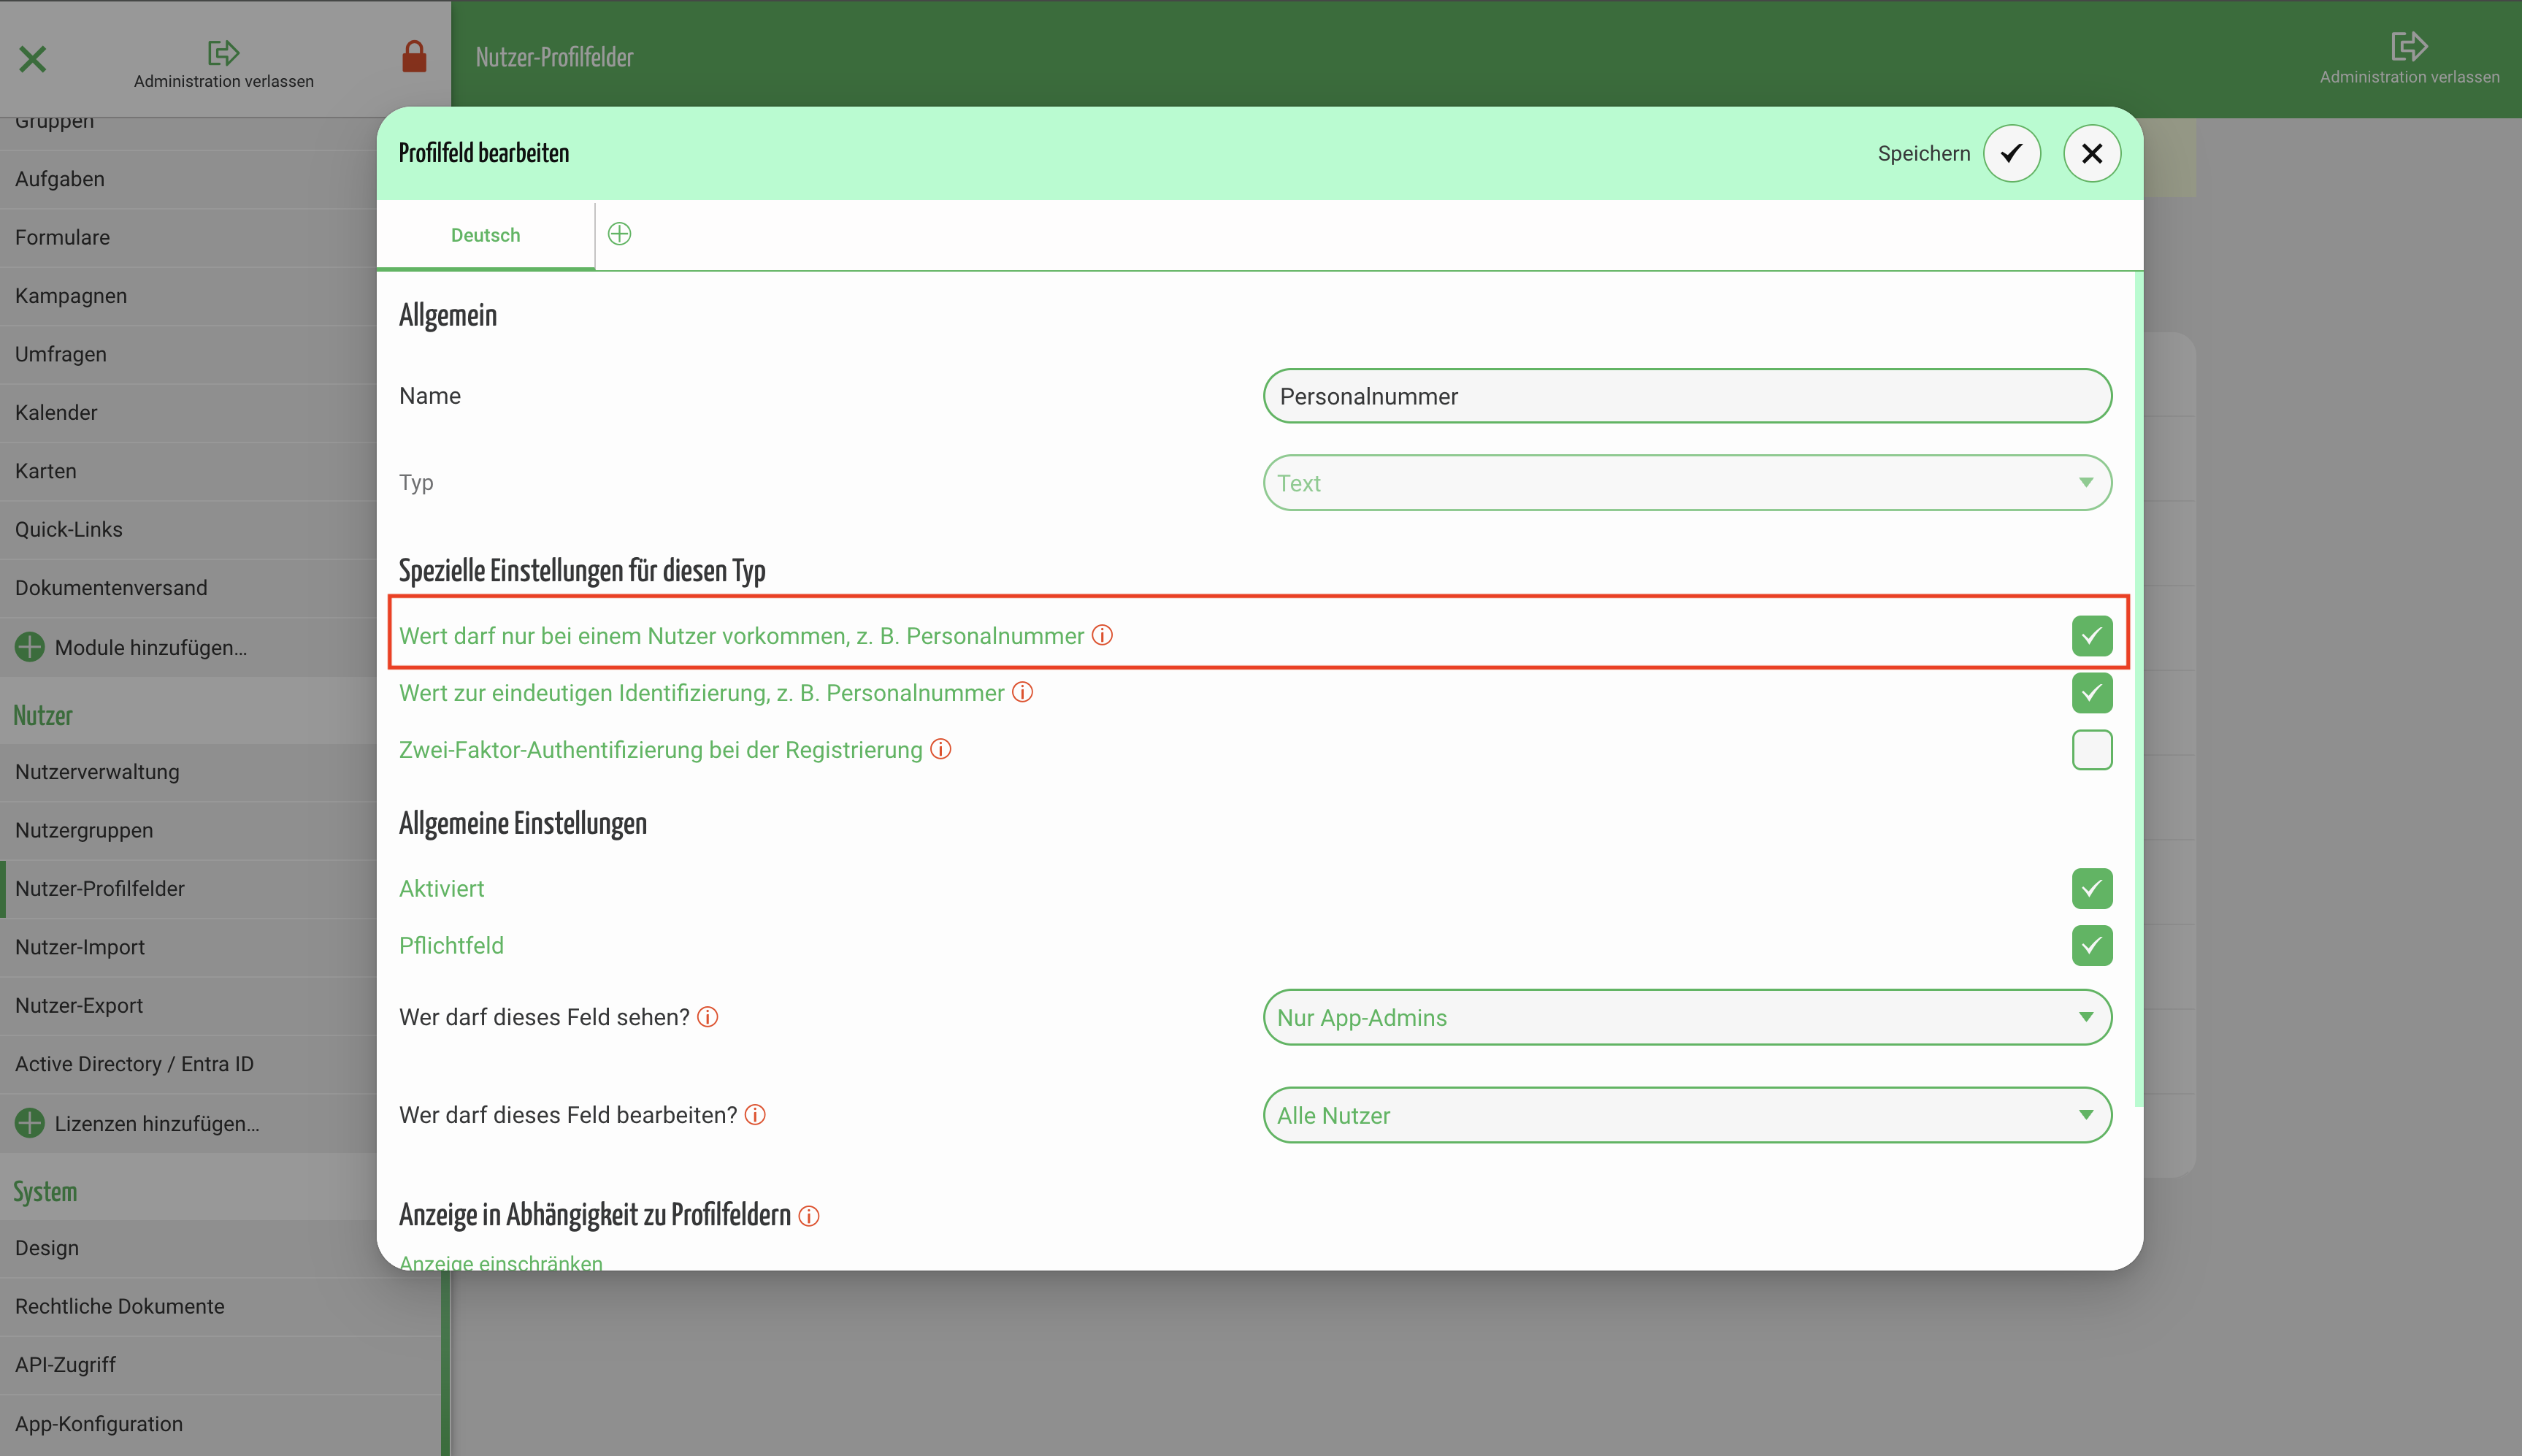Open Design in the System section
2522x1456 pixels.
(x=188, y=1248)
